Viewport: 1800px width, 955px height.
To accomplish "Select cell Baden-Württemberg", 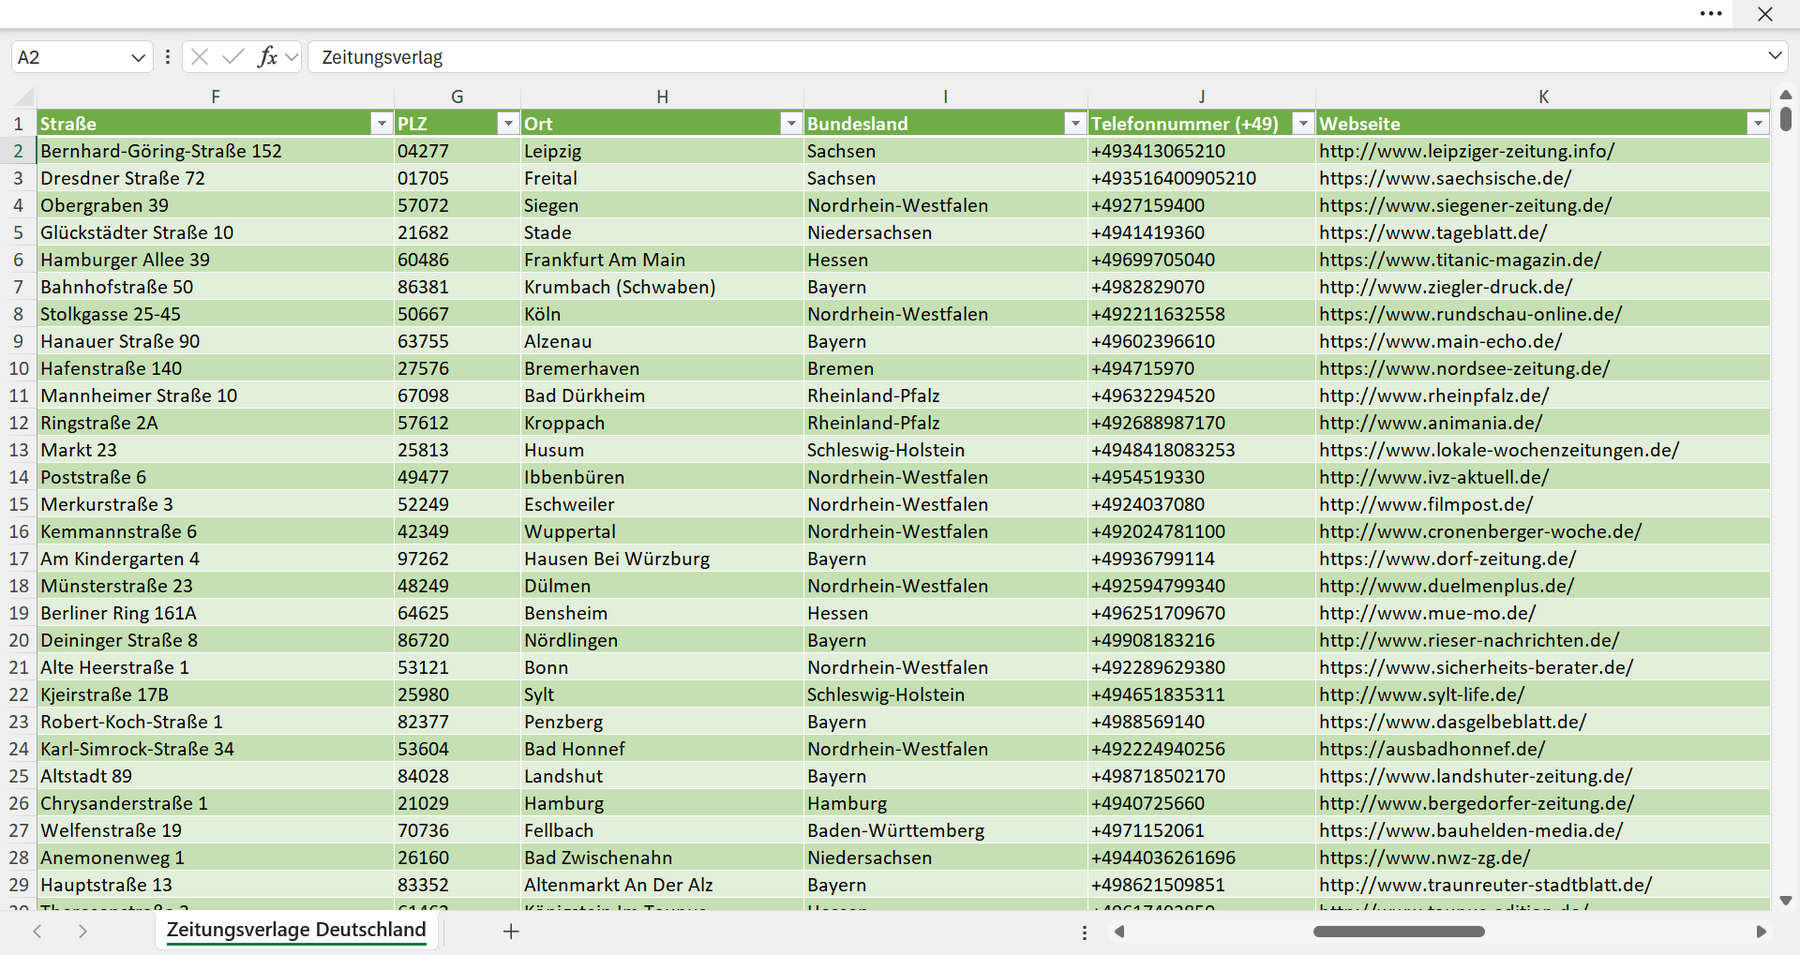I will coord(945,831).
